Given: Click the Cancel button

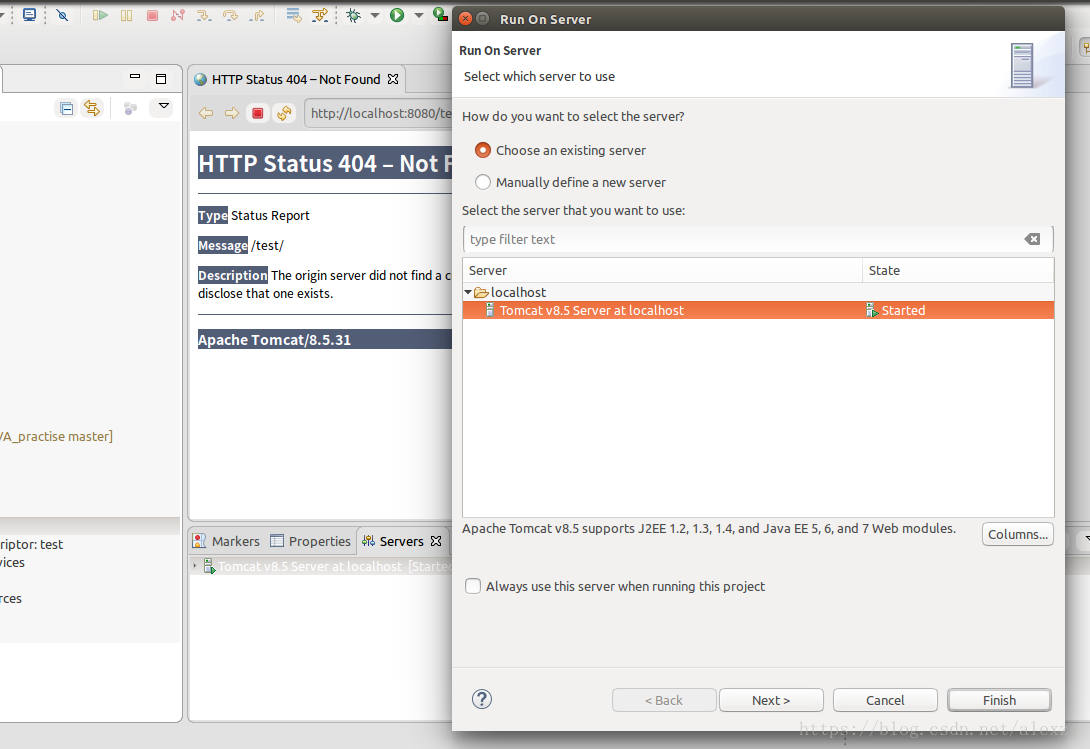Looking at the screenshot, I should 885,700.
